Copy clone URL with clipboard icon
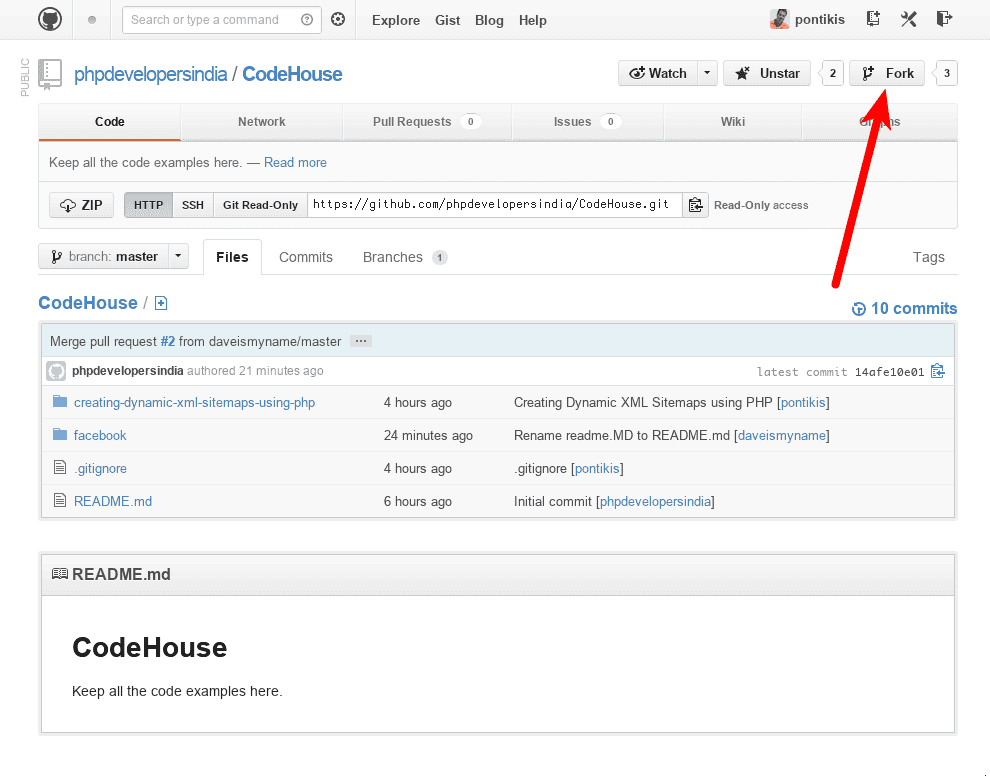The height and width of the screenshot is (777, 990). pyautogui.click(x=695, y=205)
